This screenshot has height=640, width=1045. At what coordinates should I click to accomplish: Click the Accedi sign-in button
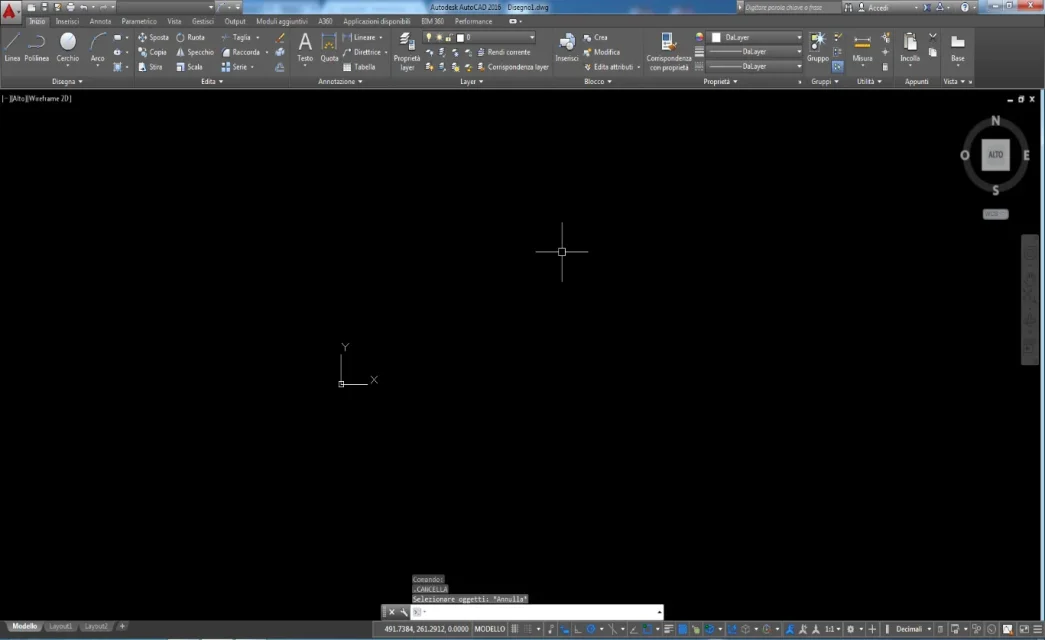pos(877,7)
